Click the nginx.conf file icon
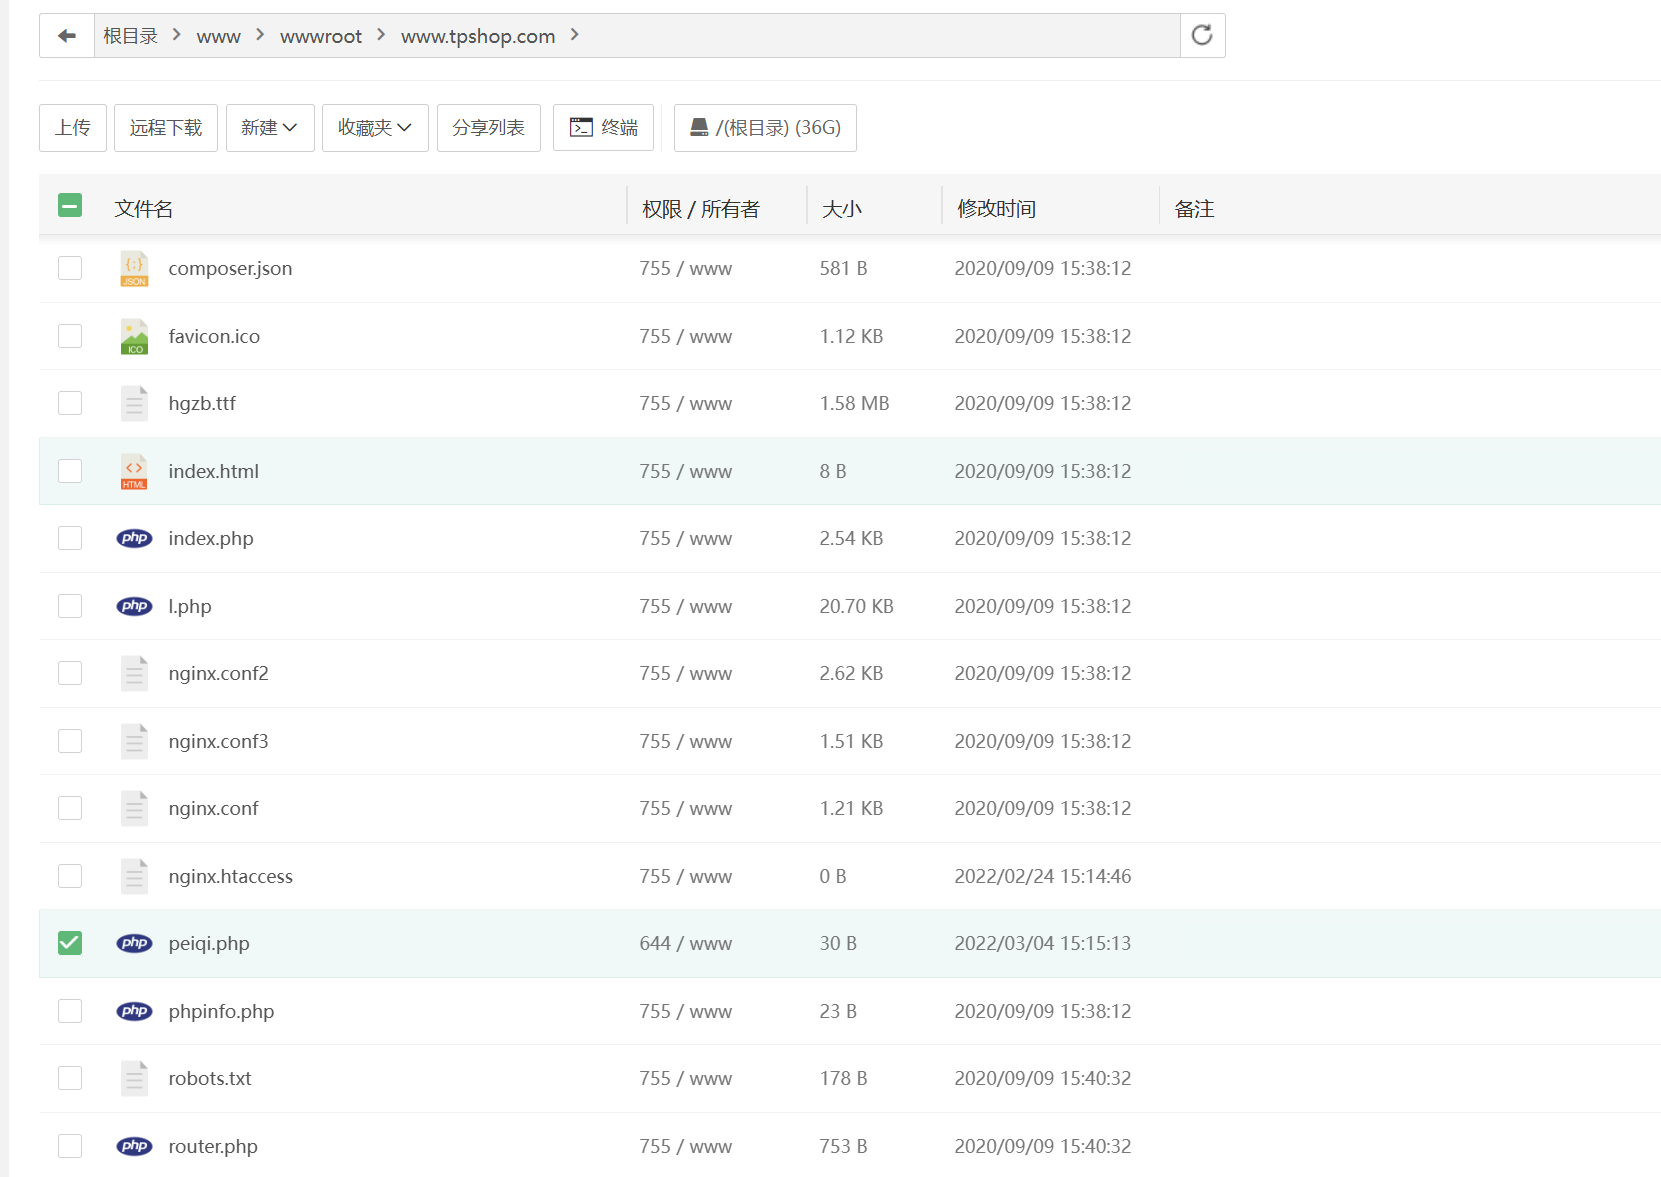The width and height of the screenshot is (1661, 1177). coord(134,809)
